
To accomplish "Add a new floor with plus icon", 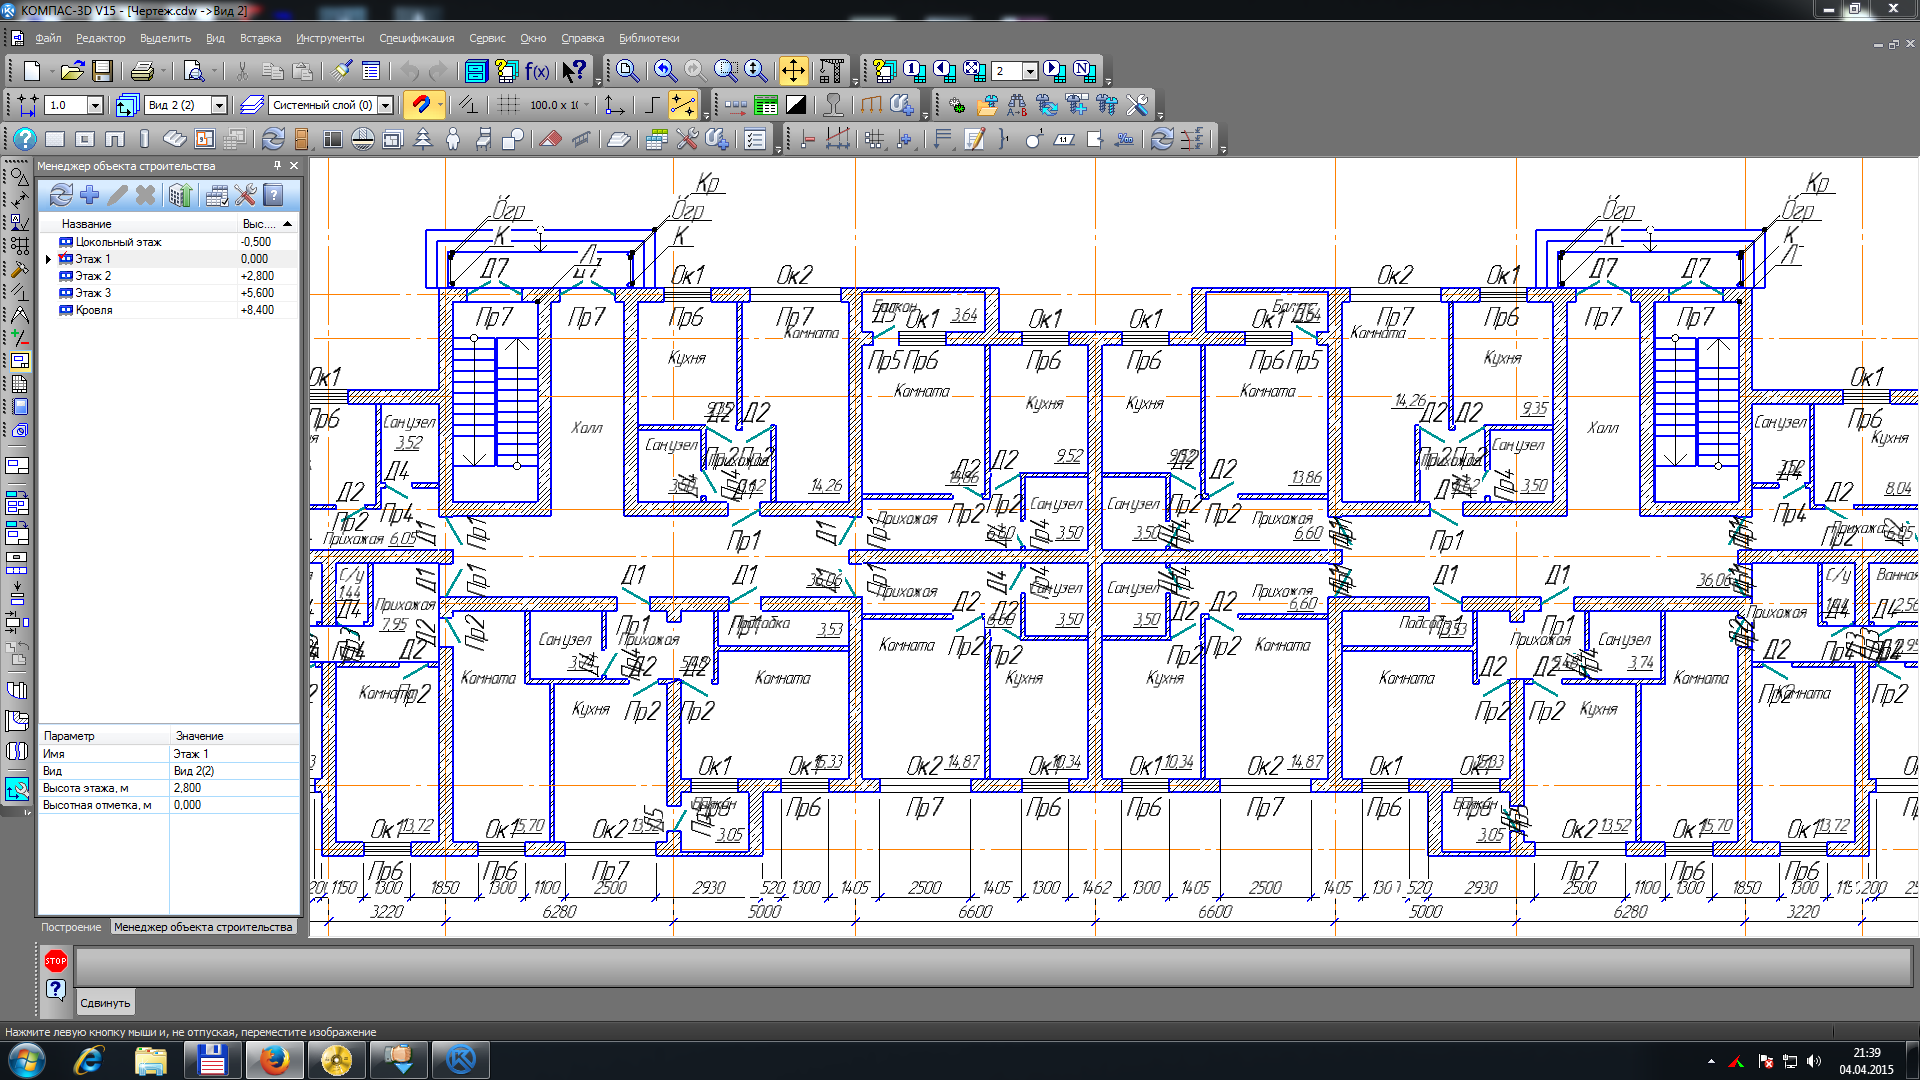I will point(90,195).
